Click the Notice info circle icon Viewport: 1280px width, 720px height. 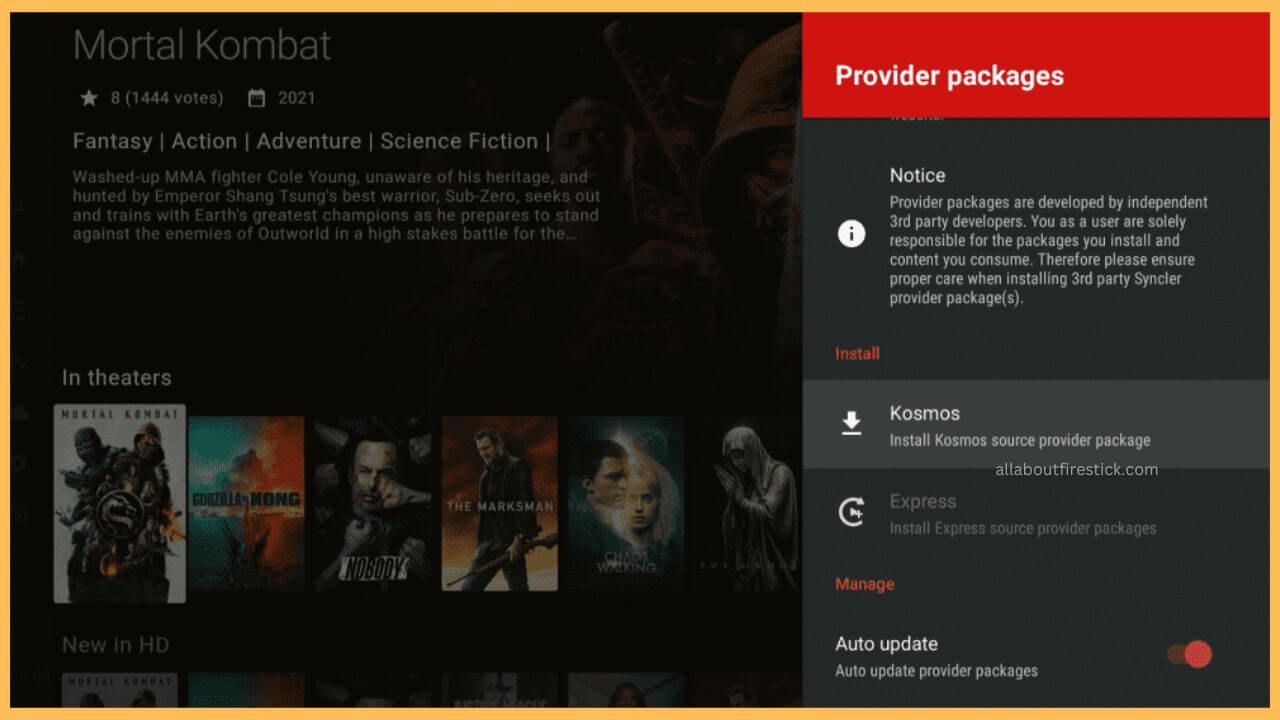pyautogui.click(x=851, y=234)
